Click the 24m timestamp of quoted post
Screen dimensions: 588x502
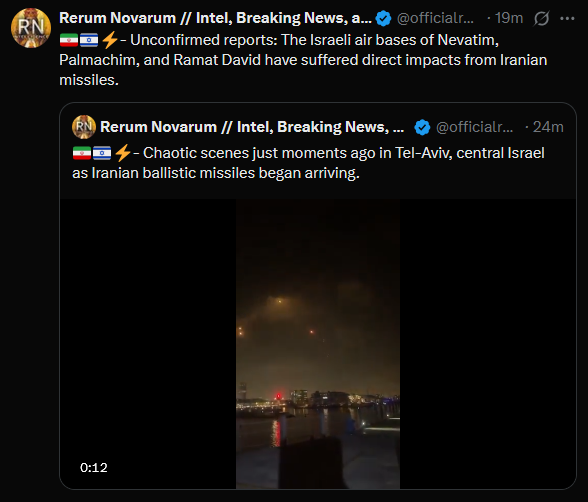[548, 127]
